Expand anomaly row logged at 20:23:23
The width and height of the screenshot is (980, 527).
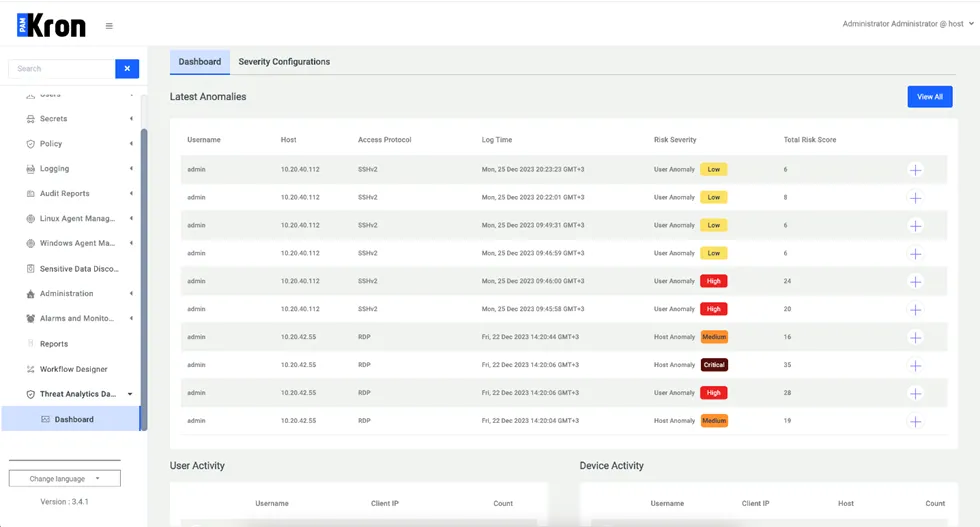(915, 170)
